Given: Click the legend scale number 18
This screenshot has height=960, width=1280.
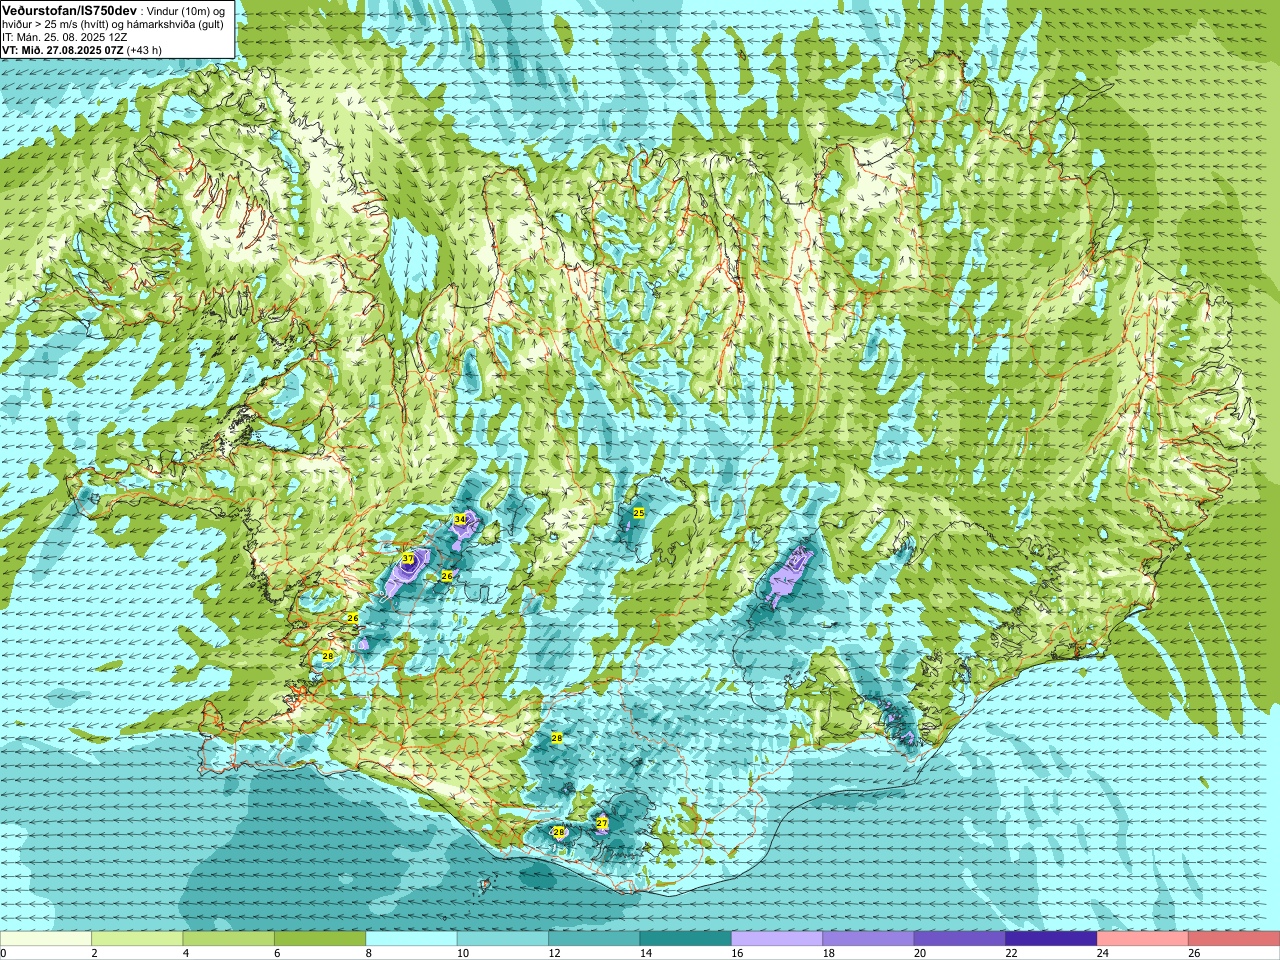Looking at the screenshot, I should pyautogui.click(x=827, y=953).
